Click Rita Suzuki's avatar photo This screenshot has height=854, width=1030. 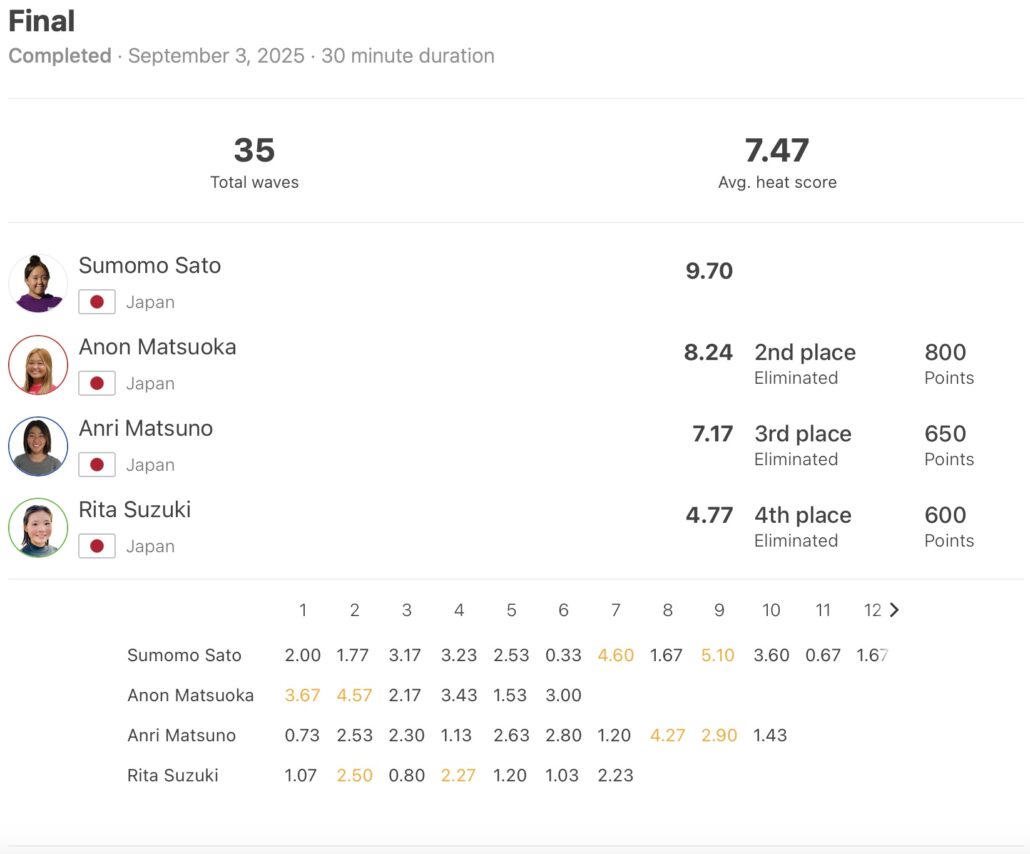point(38,527)
